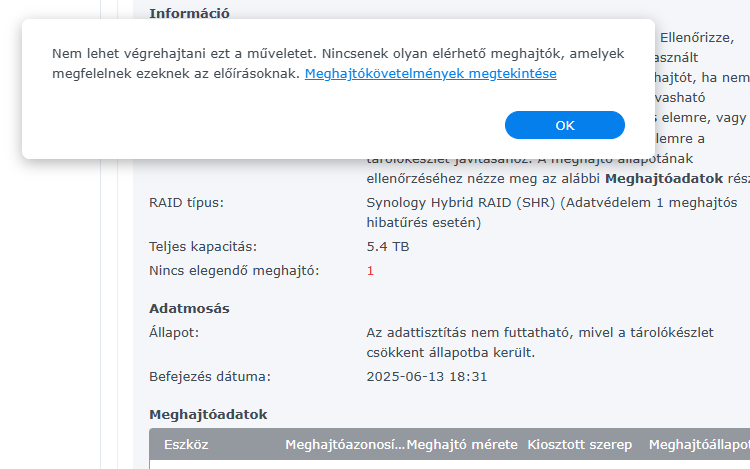Sort by the Eszköz column header

(x=186, y=444)
